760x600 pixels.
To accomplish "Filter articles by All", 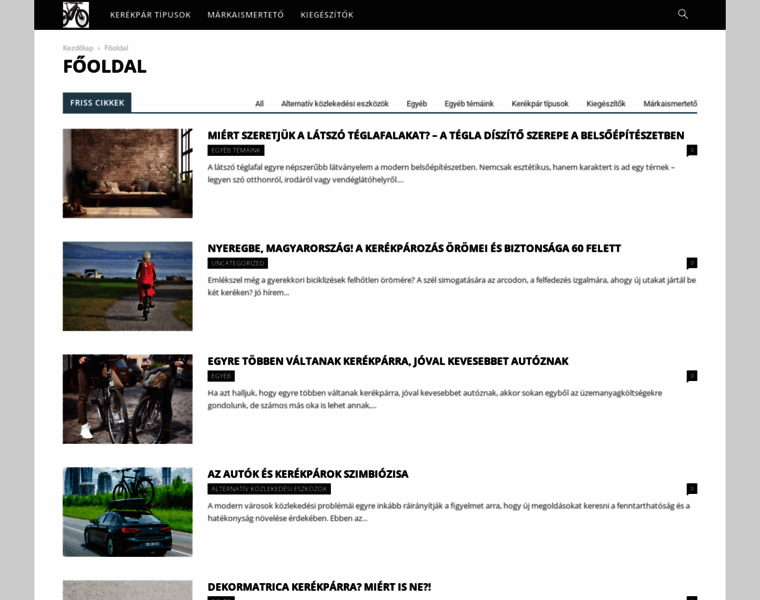I will coord(259,104).
